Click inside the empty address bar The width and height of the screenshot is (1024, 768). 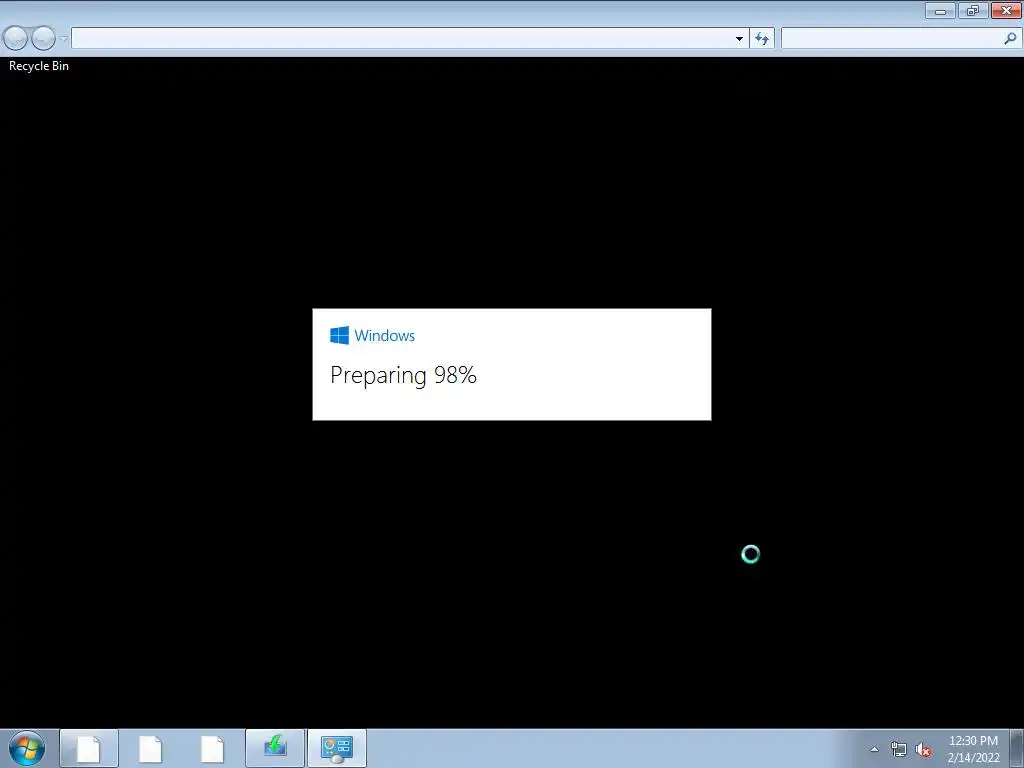point(402,39)
